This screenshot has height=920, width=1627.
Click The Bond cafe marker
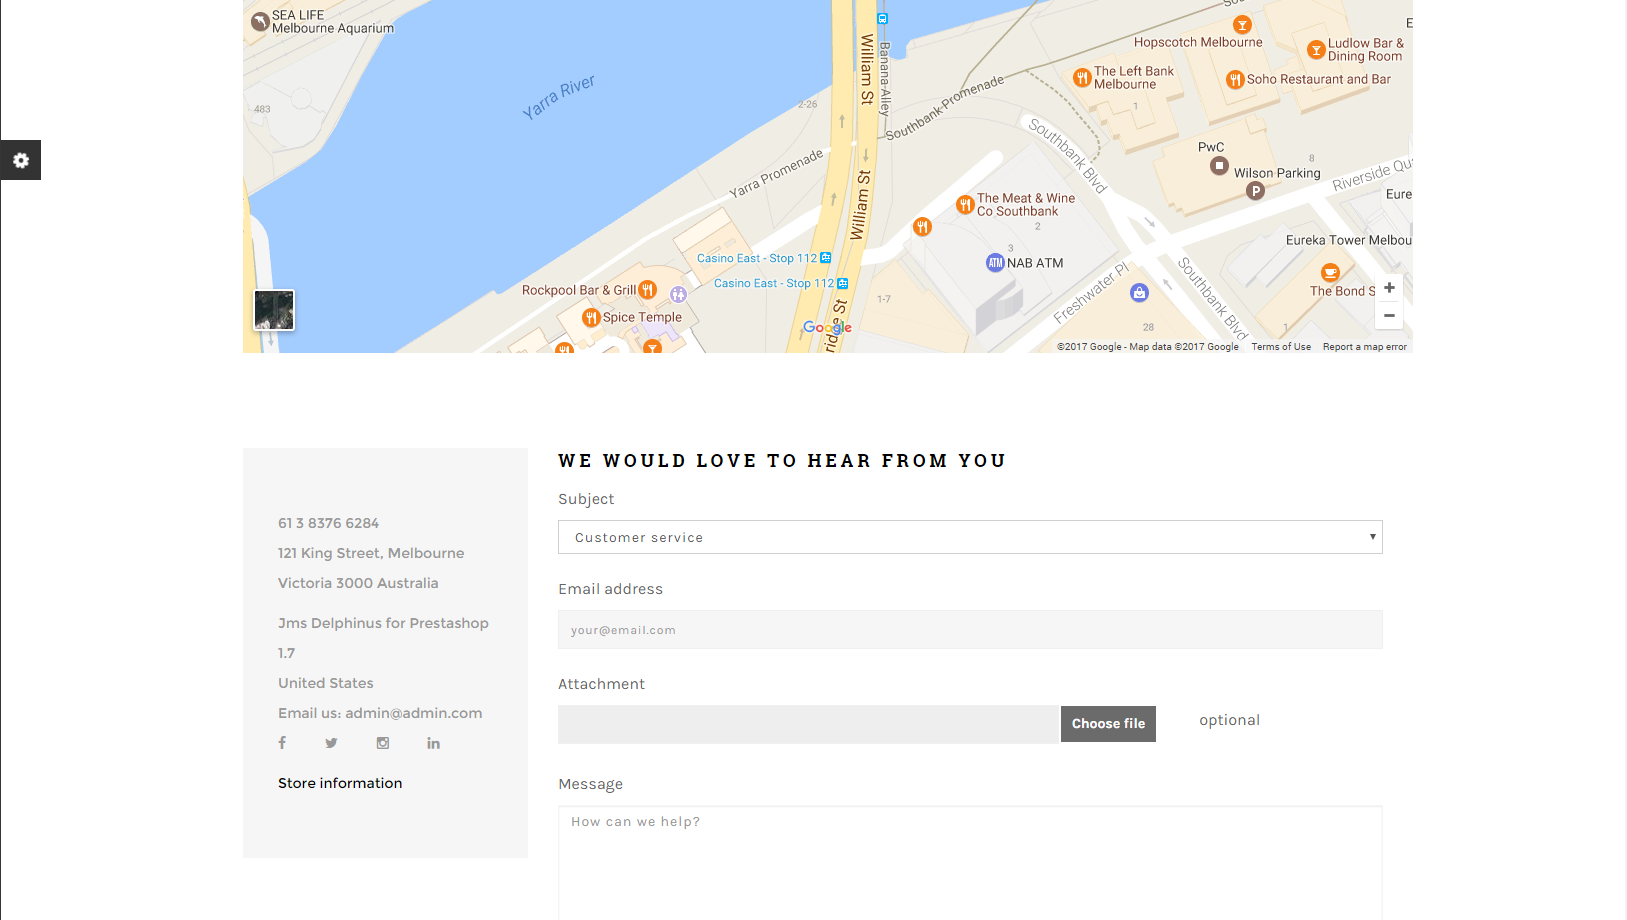[1330, 273]
